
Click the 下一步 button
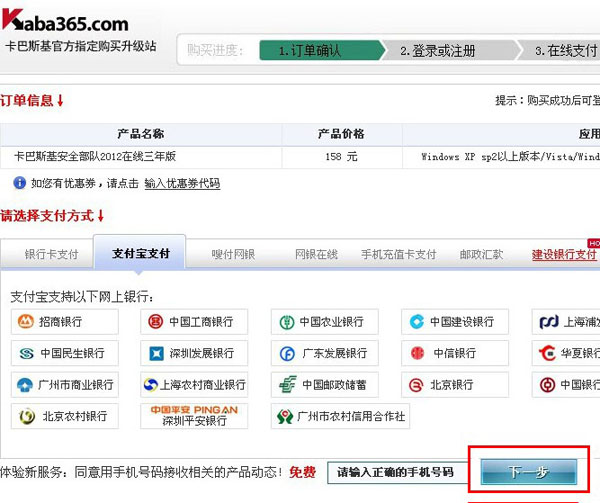coord(527,471)
